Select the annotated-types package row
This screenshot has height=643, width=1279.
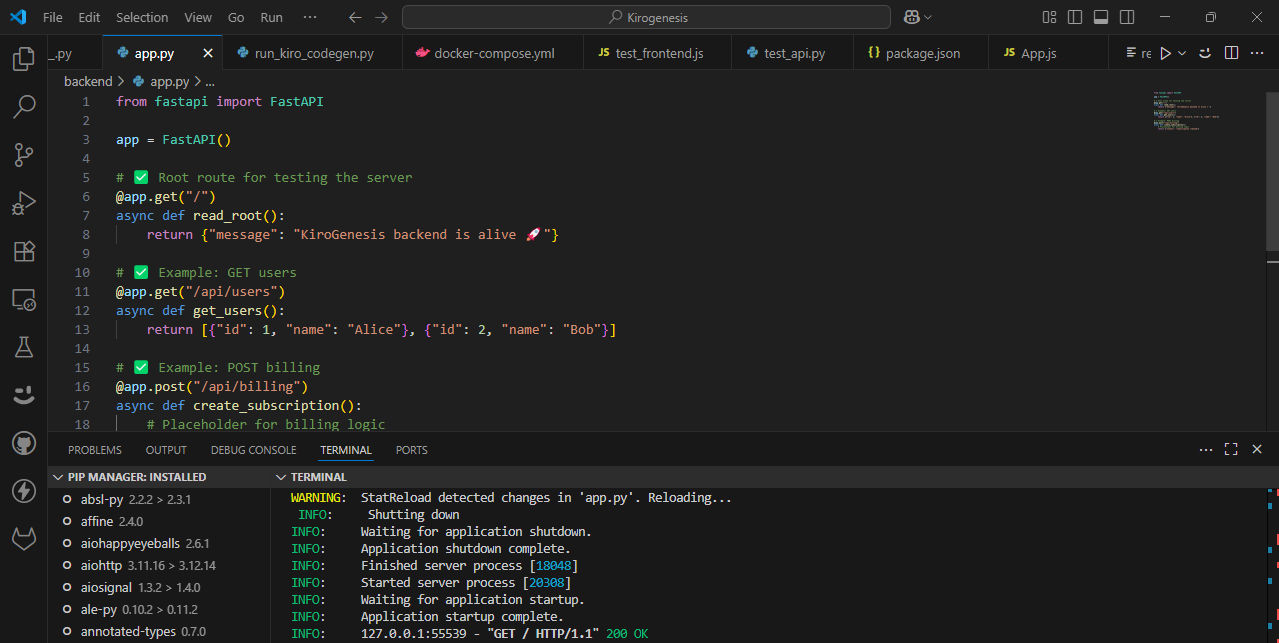coord(159,632)
